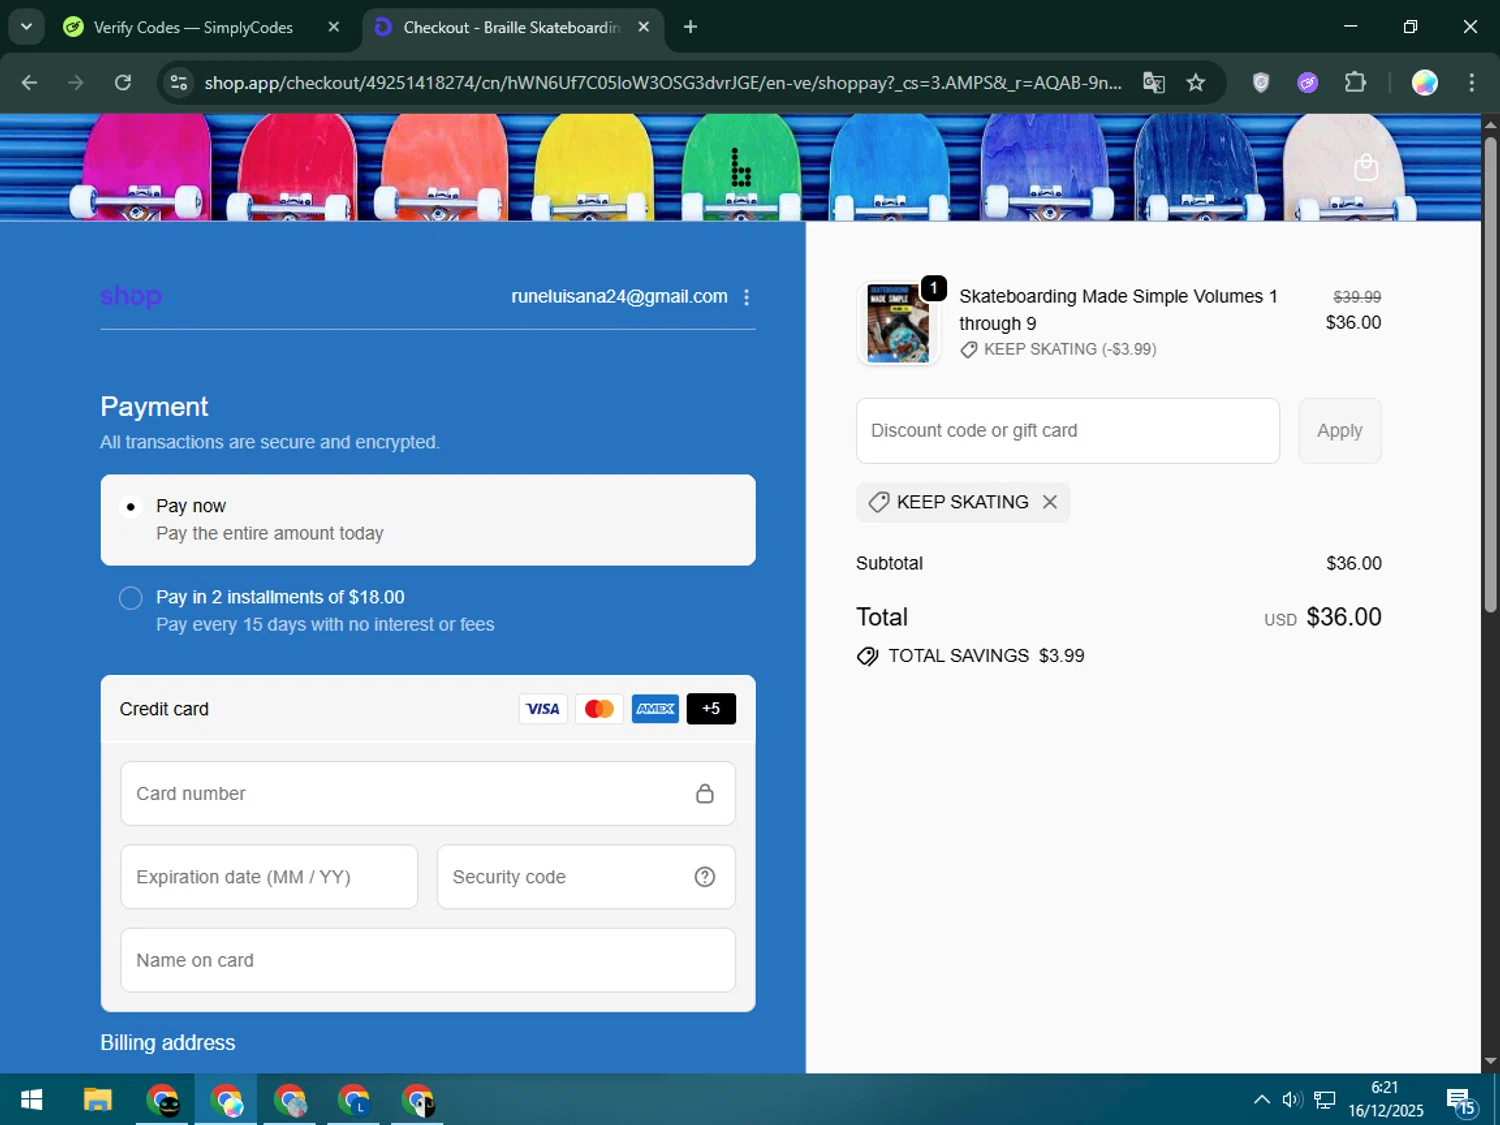The width and height of the screenshot is (1500, 1125).
Task: Open the purple extension icon
Action: pos(1308,83)
